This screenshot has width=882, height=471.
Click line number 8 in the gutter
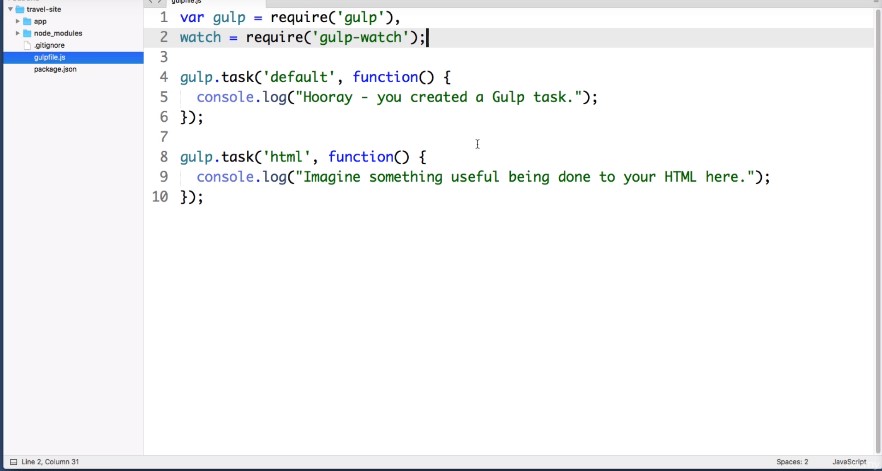coord(163,157)
